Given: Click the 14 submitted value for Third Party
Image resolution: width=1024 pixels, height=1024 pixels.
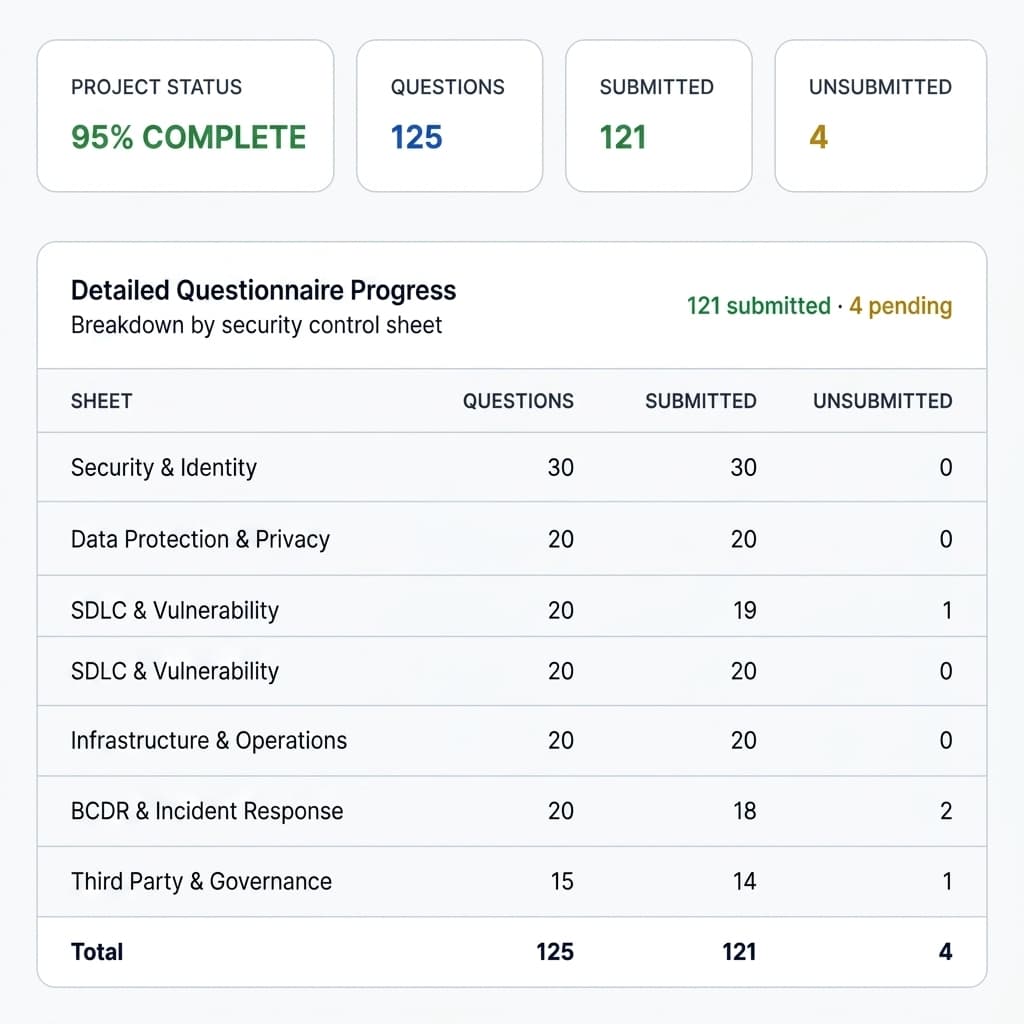Looking at the screenshot, I should tap(744, 882).
